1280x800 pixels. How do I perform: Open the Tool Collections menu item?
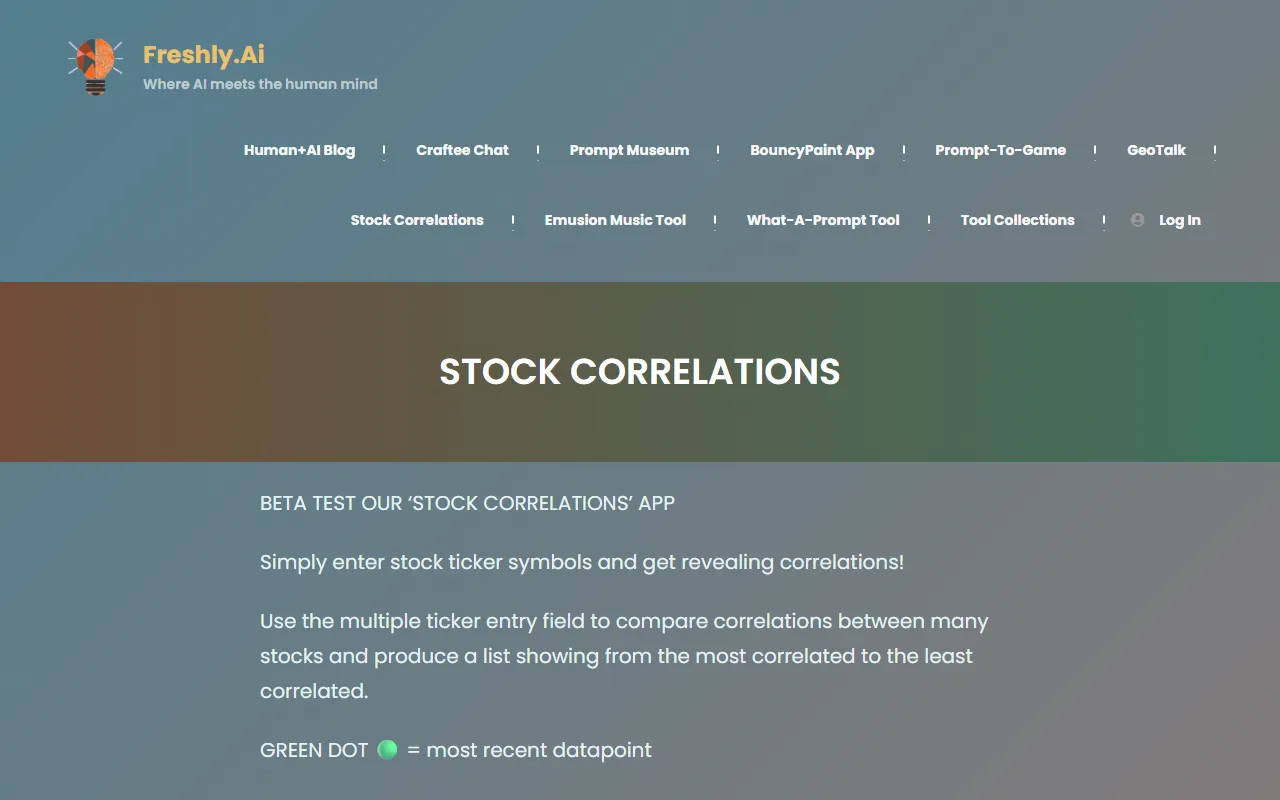(x=1017, y=220)
